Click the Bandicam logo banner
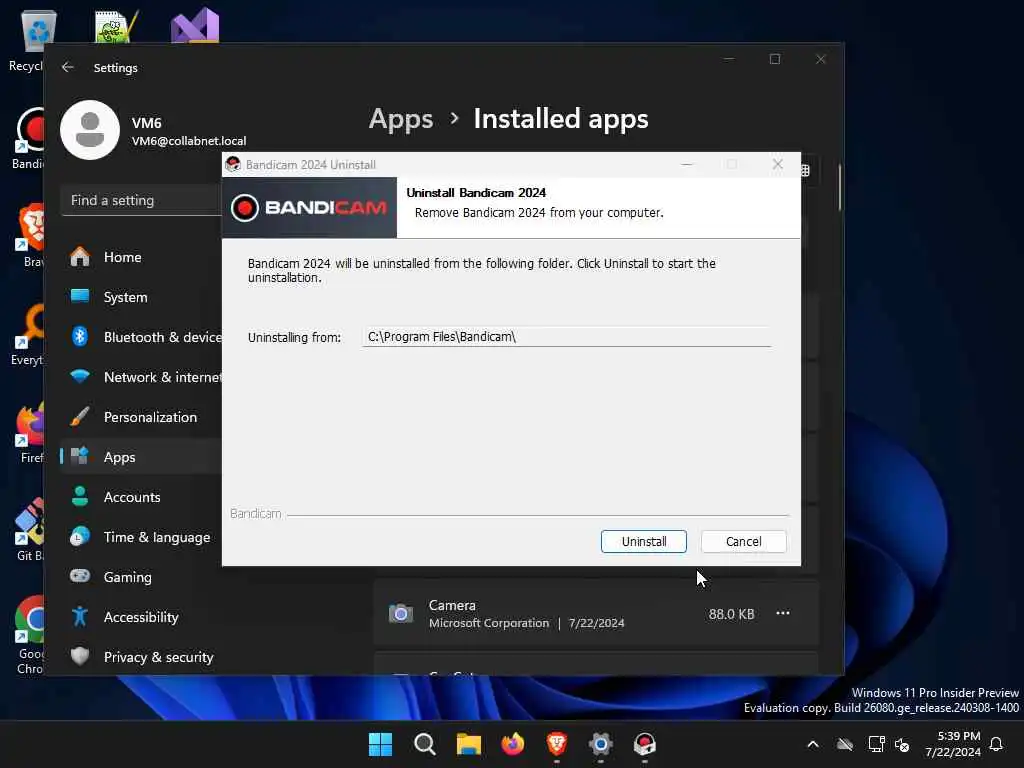This screenshot has height=768, width=1024. click(x=309, y=208)
